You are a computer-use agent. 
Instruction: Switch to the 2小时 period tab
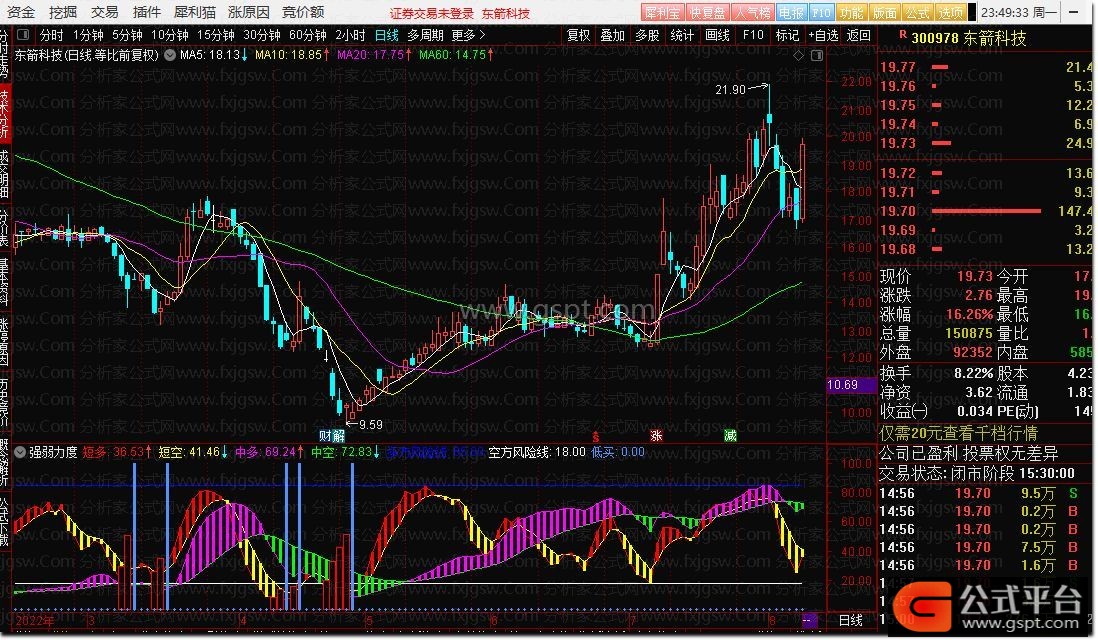pos(350,35)
